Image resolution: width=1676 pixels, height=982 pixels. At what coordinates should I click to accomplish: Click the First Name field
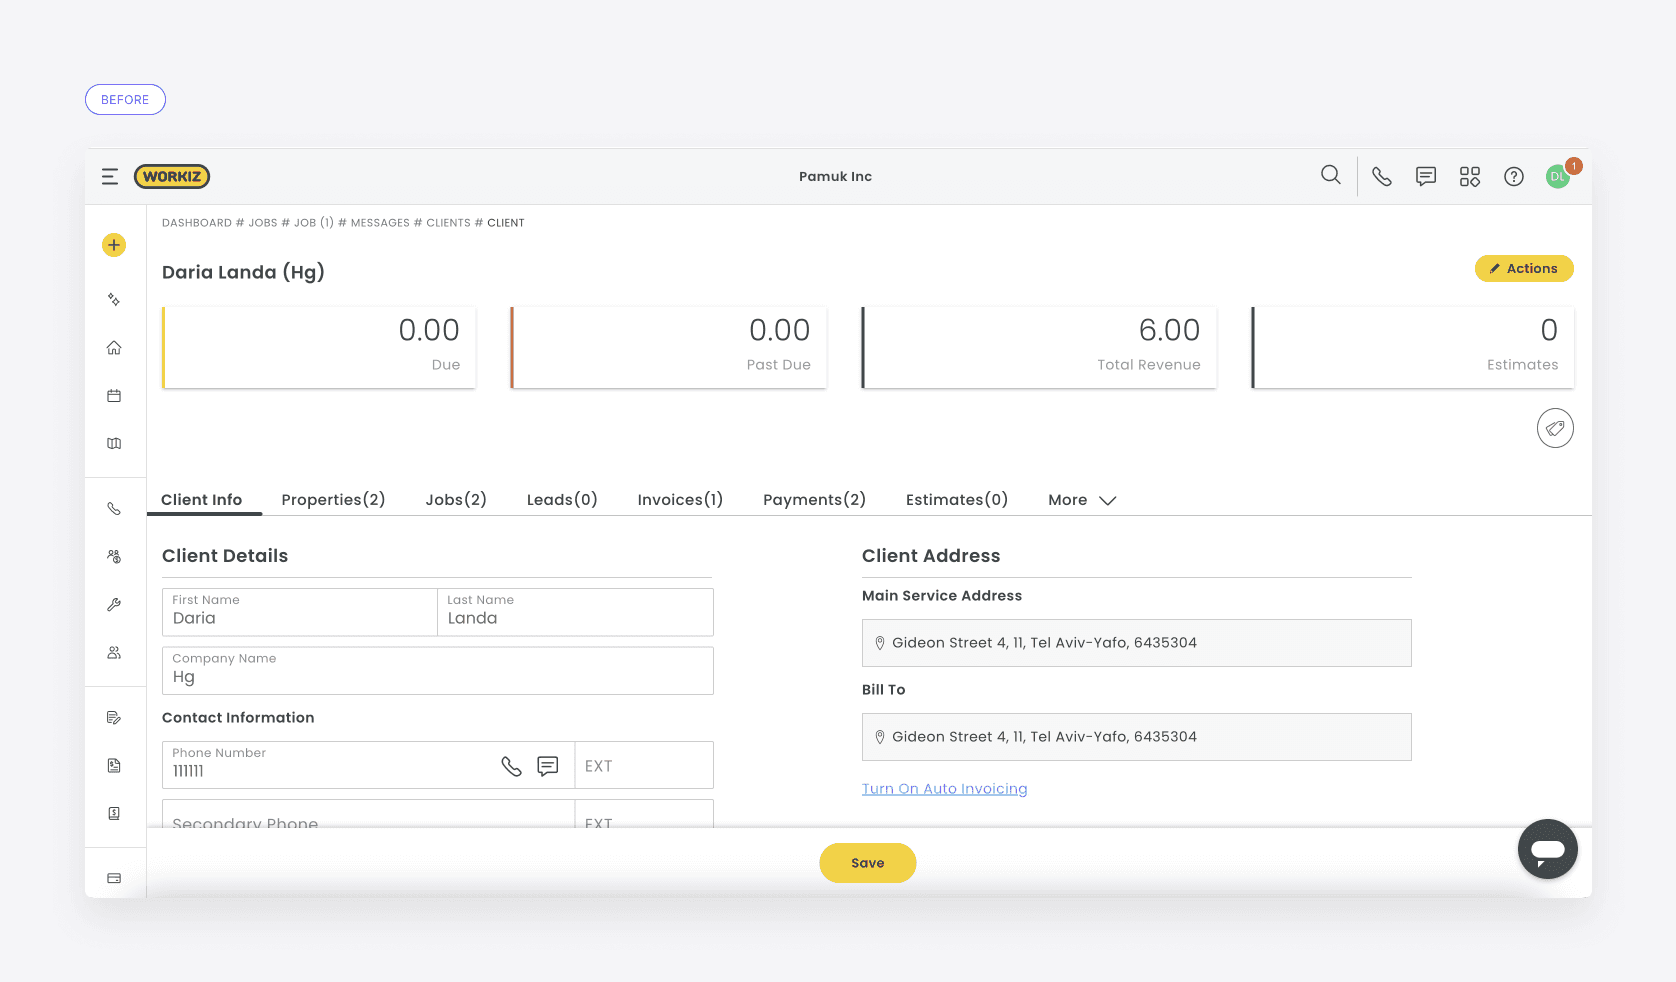[x=300, y=612]
